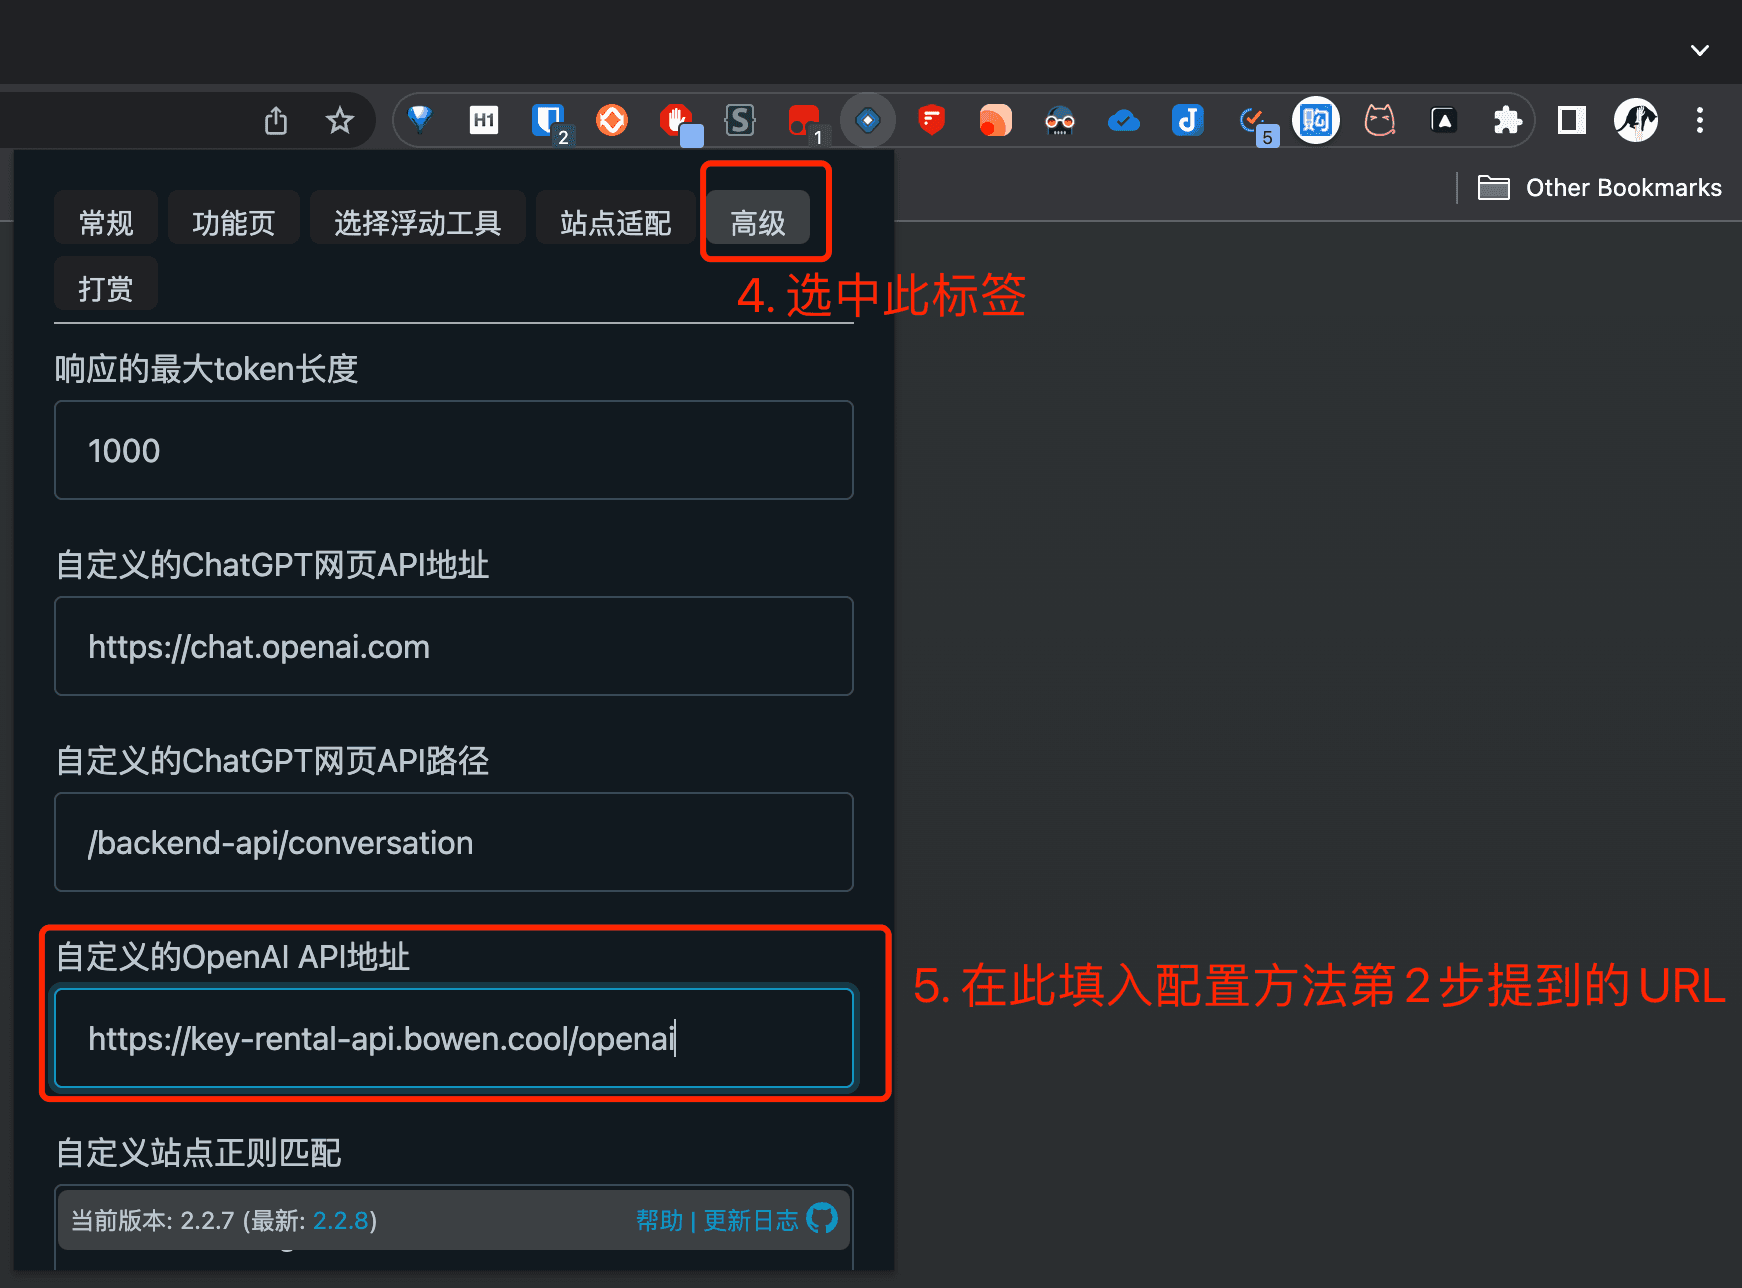Click the bookmark star icon
The width and height of the screenshot is (1742, 1288).
pos(340,121)
